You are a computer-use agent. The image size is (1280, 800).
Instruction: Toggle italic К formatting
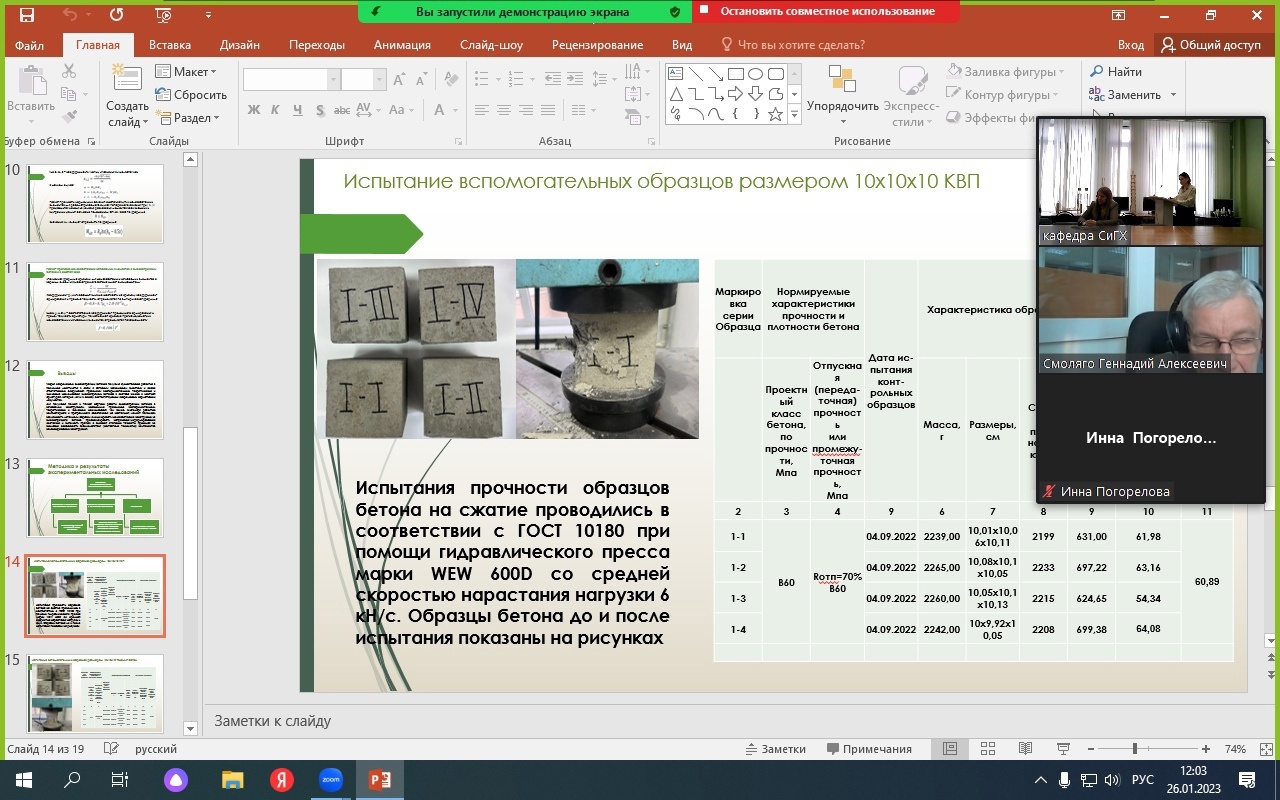[275, 110]
